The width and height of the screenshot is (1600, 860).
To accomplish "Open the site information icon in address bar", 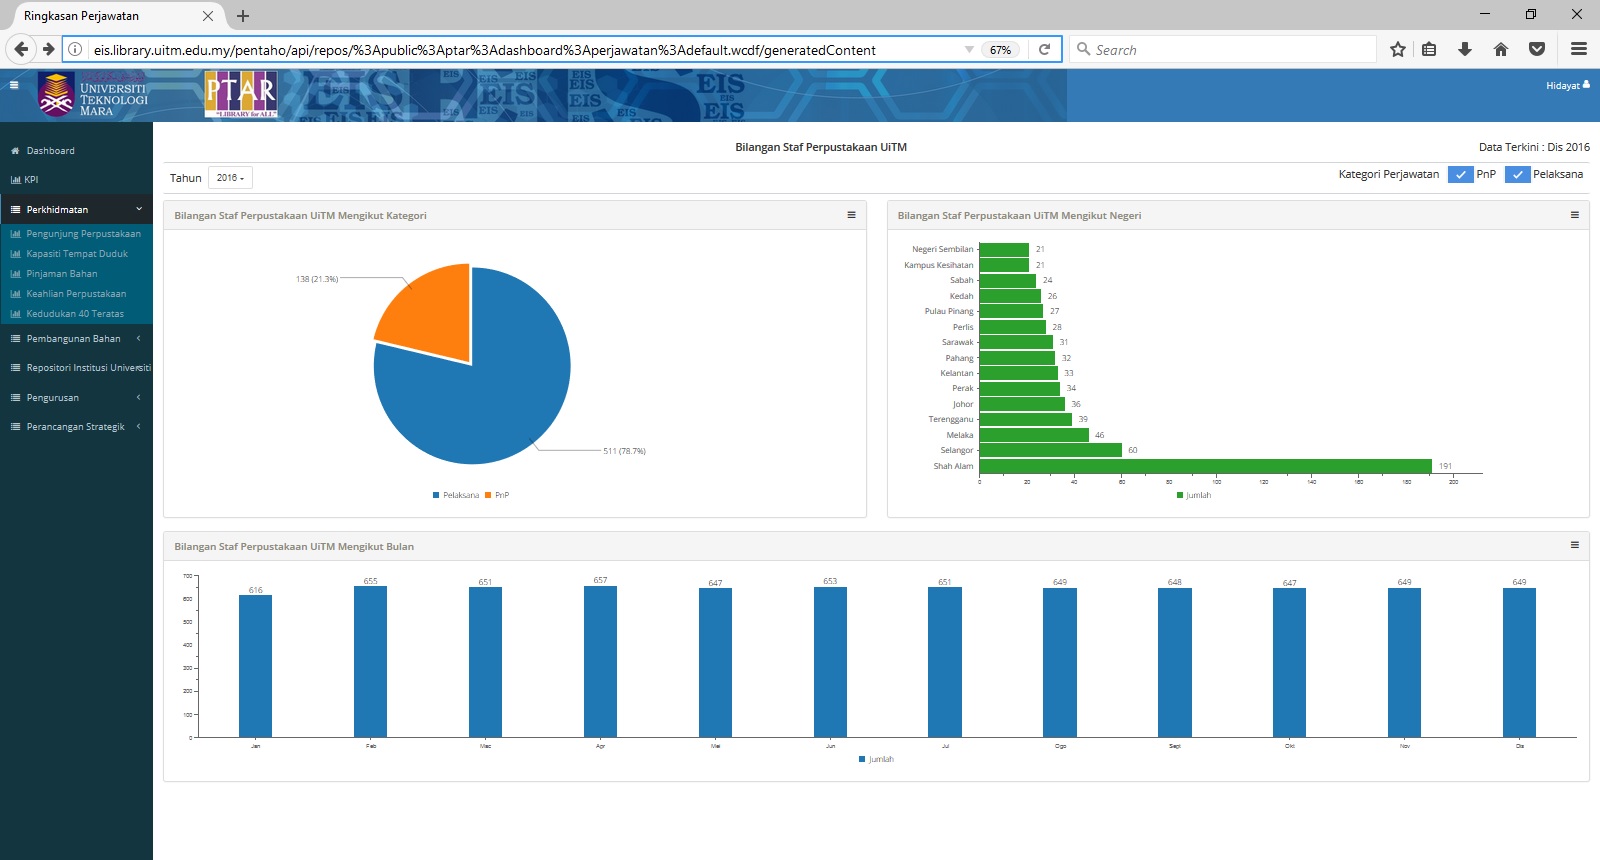I will tap(75, 49).
